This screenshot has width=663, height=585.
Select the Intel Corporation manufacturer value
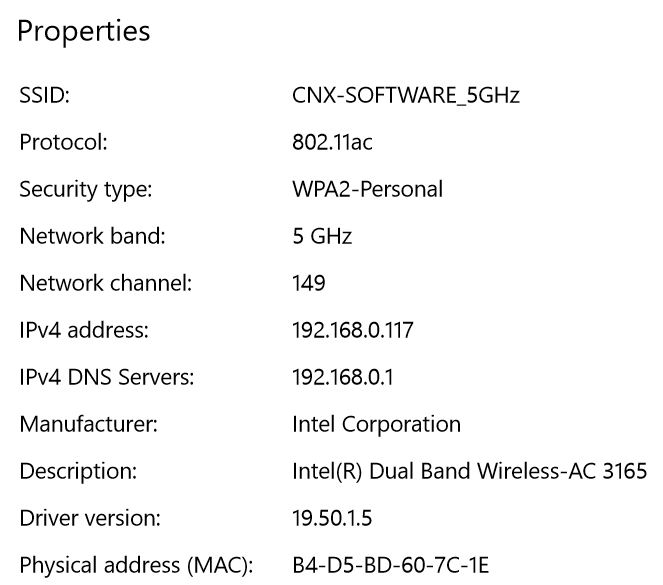pyautogui.click(x=376, y=424)
